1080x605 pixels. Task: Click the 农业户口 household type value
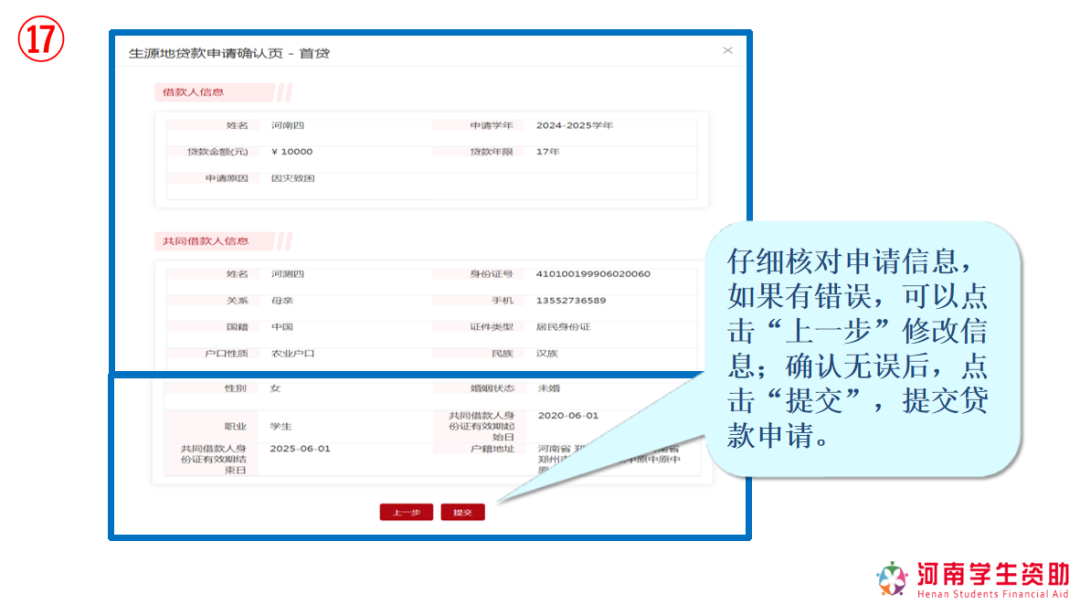293,353
